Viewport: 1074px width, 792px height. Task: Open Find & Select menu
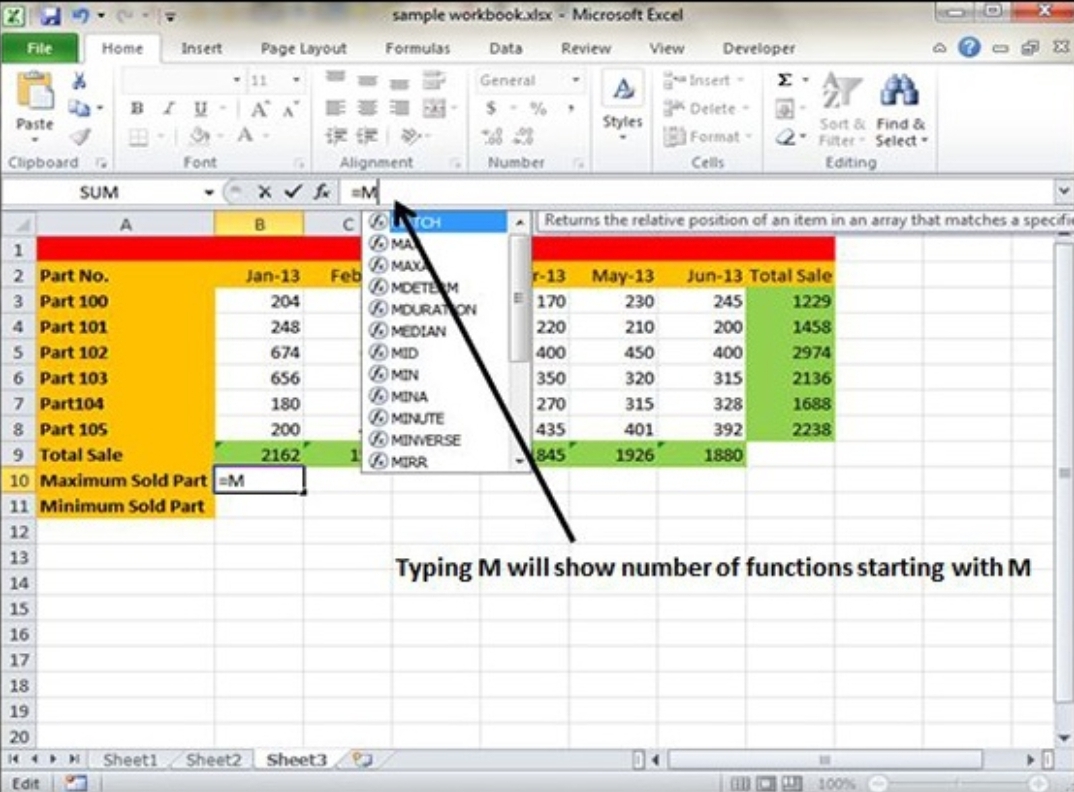[901, 108]
